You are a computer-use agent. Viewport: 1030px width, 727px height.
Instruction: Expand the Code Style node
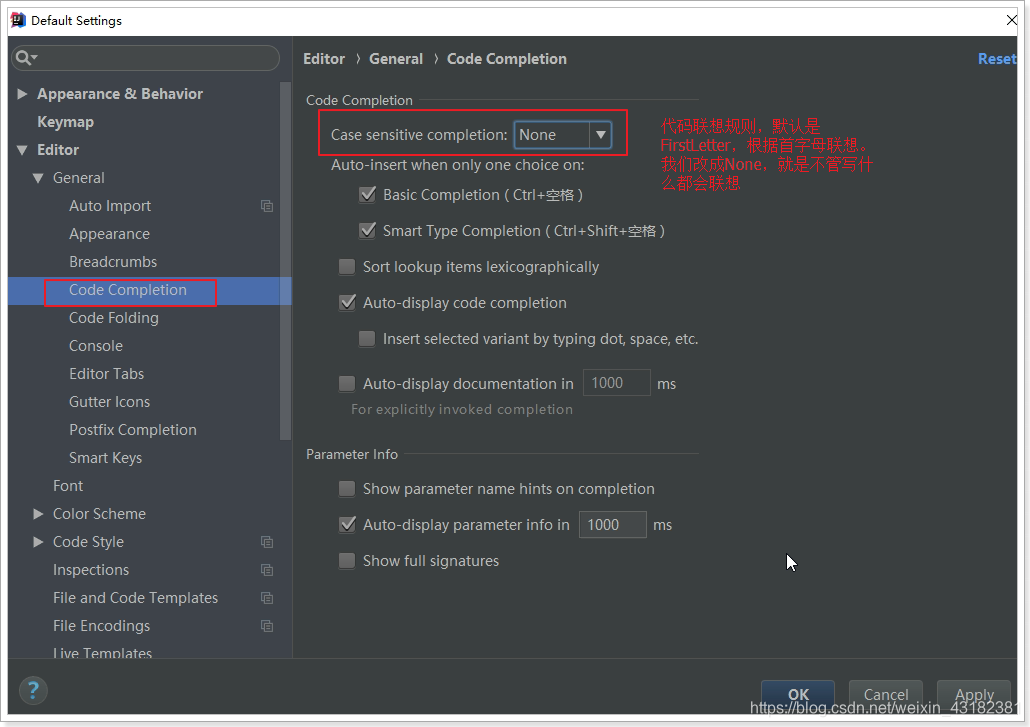click(x=38, y=542)
